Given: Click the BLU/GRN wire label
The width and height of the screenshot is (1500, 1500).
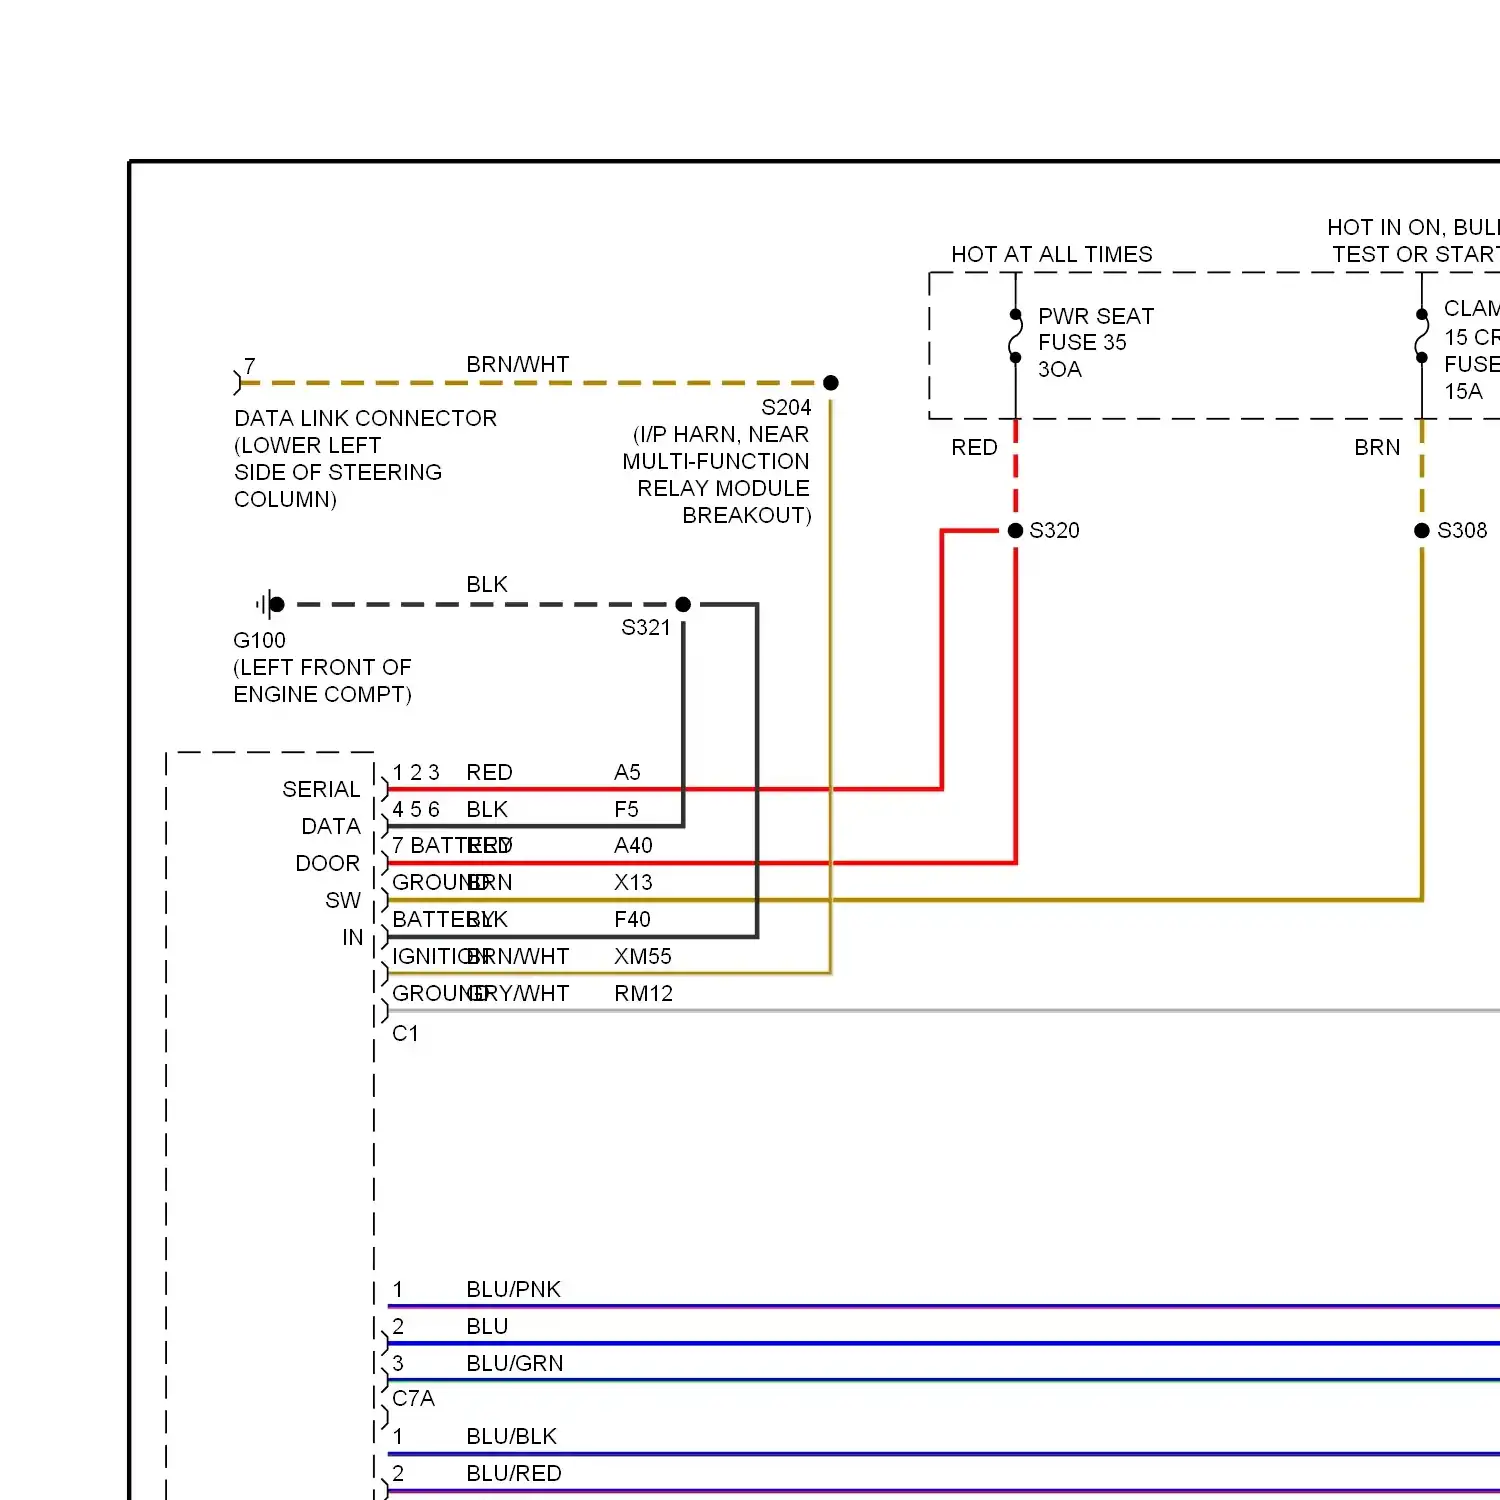Looking at the screenshot, I should (515, 1363).
